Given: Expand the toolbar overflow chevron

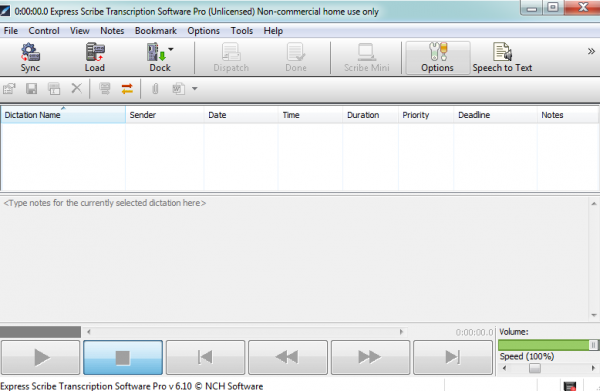Looking at the screenshot, I should [x=591, y=51].
